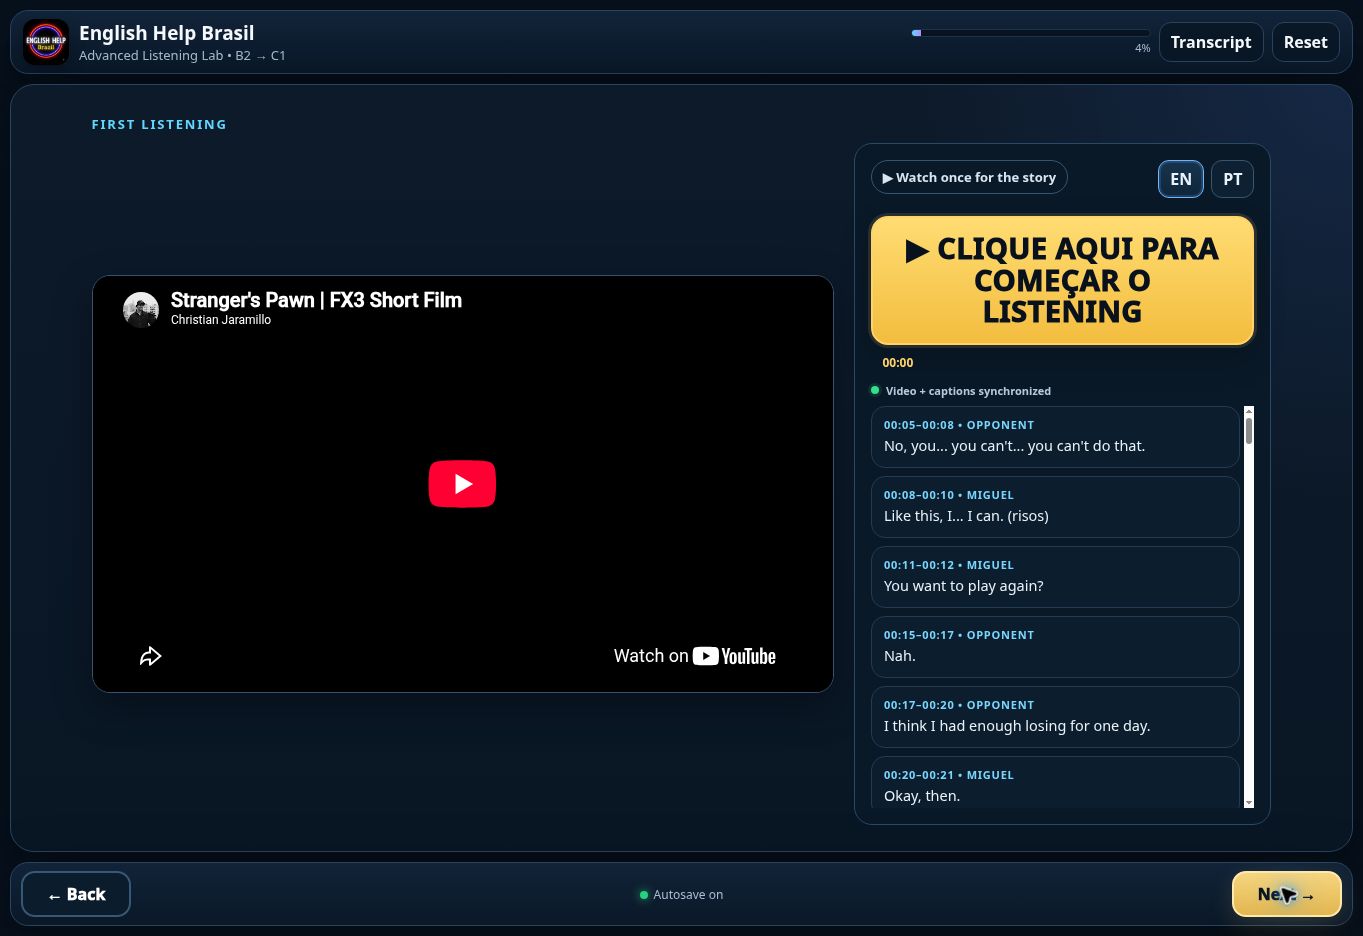Image resolution: width=1363 pixels, height=936 pixels.
Task: Select caption "Okay, then." by Miguel
Action: tap(1055, 782)
